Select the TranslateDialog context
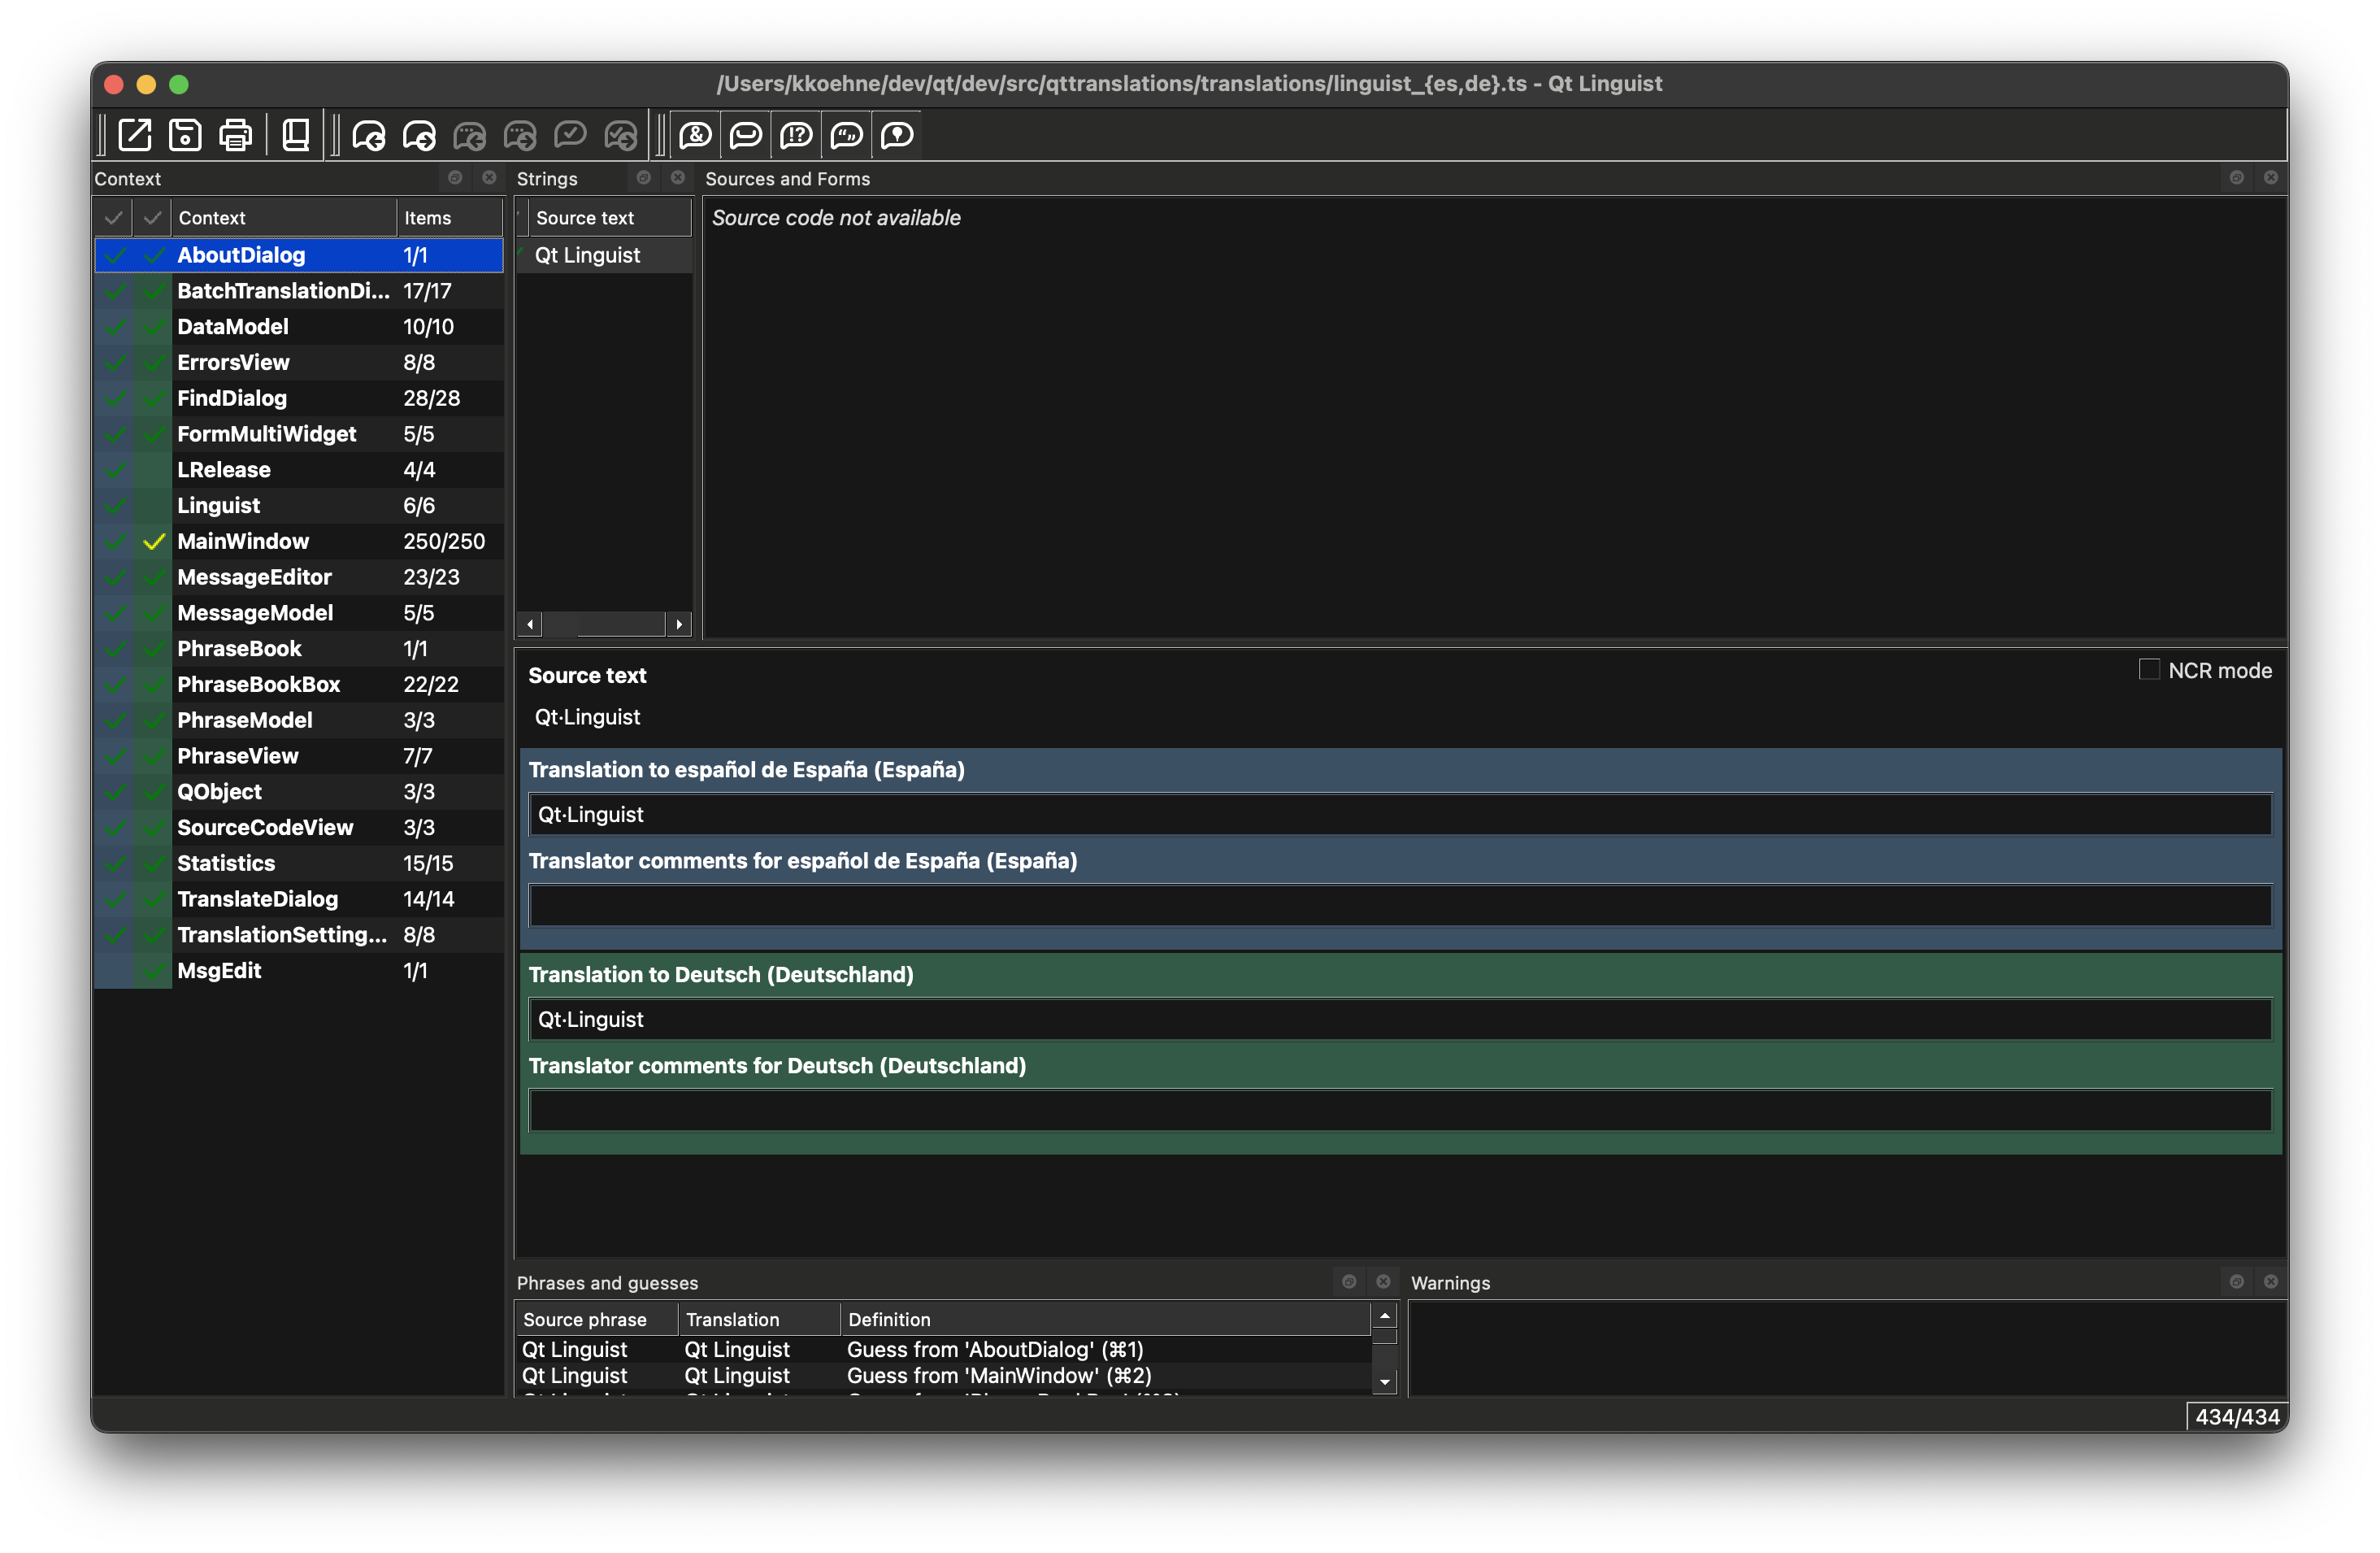The height and width of the screenshot is (1553, 2380). click(x=299, y=899)
